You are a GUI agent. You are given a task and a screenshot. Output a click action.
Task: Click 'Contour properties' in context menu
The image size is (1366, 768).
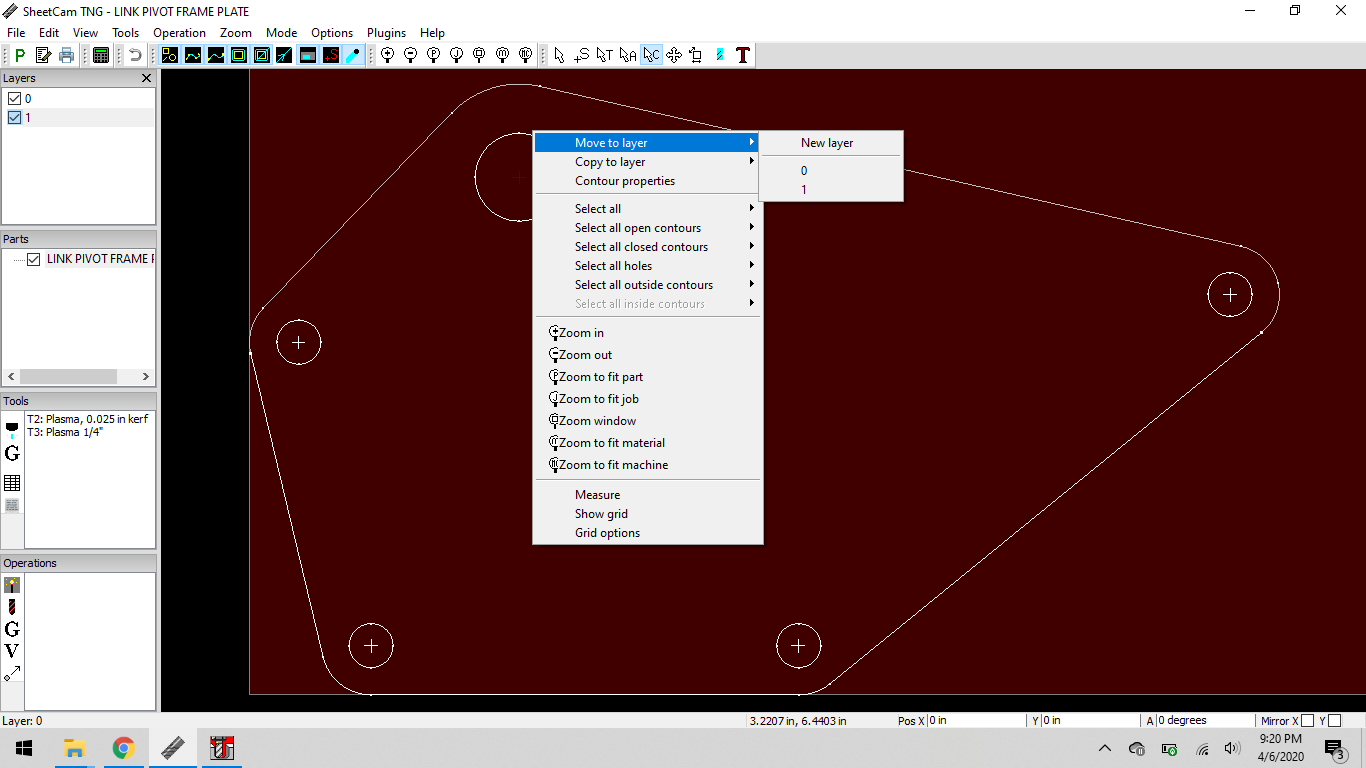pos(625,181)
